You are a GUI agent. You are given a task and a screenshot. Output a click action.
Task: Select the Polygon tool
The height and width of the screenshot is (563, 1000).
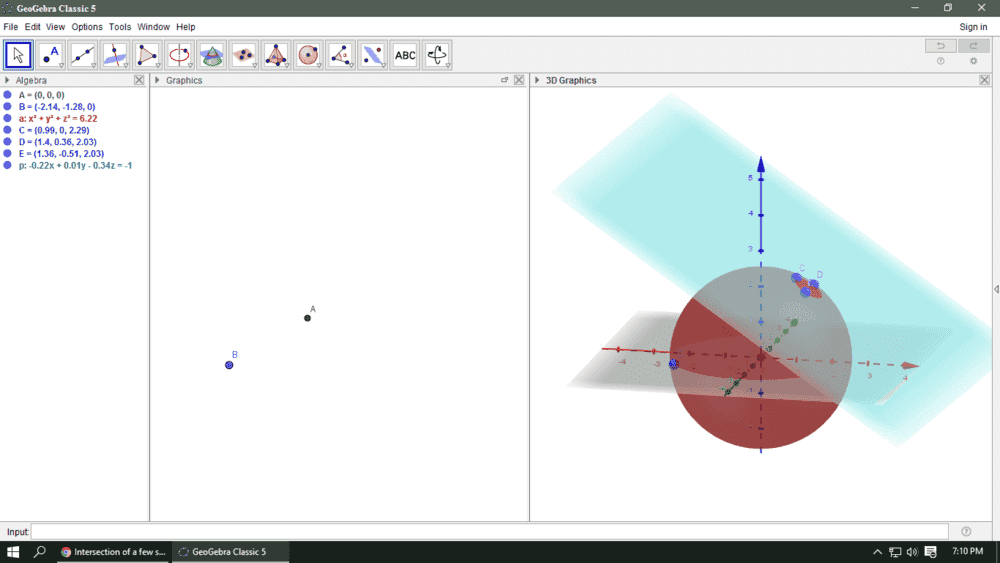point(147,55)
